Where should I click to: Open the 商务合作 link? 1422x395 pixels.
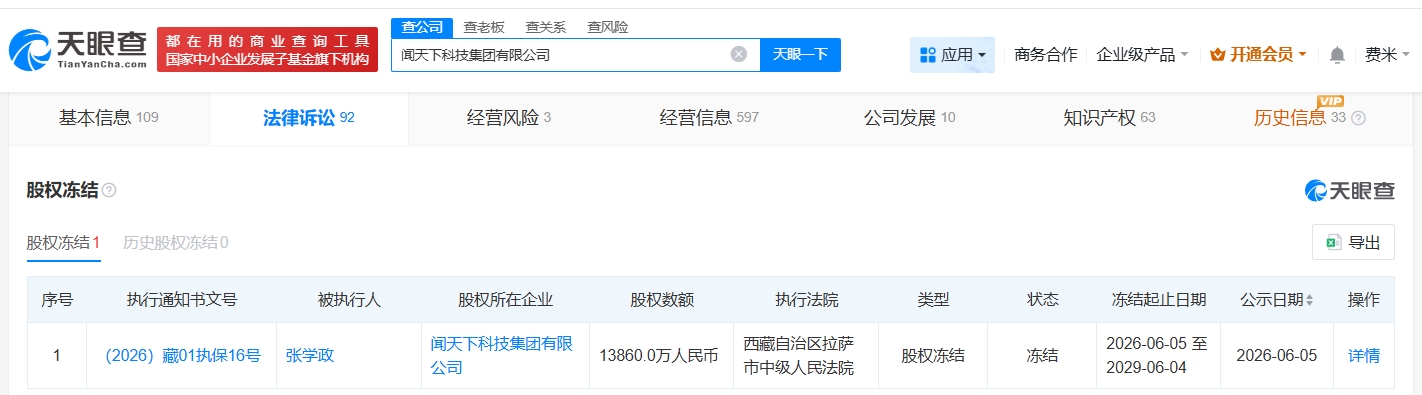click(1045, 55)
